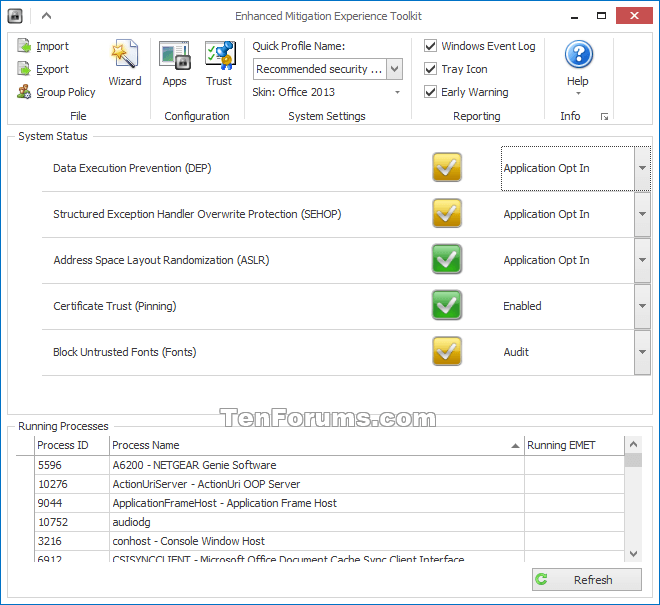Viewport: 660px width, 605px height.
Task: Open the Info group dialog launcher
Action: click(x=604, y=117)
